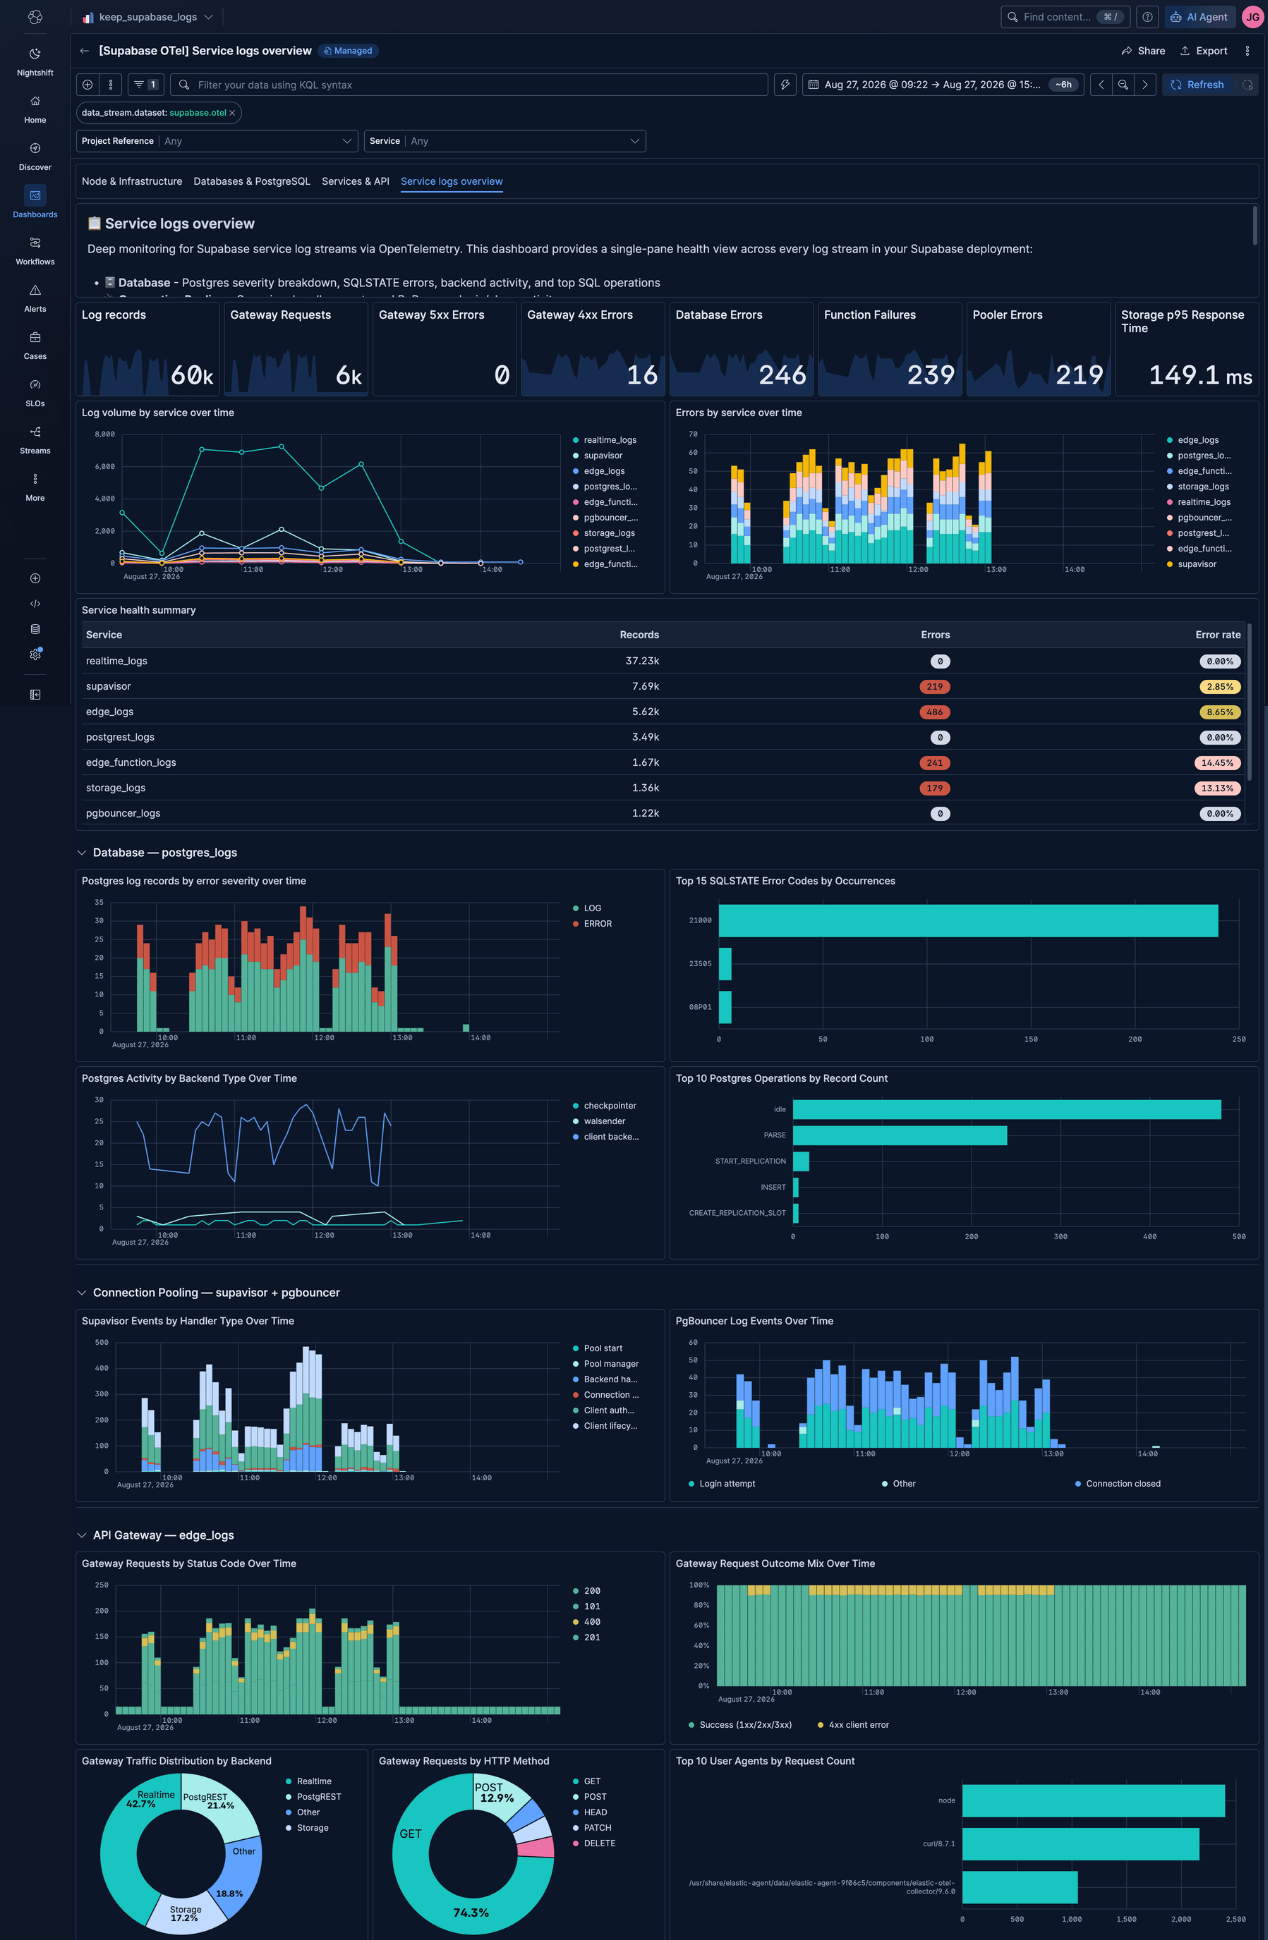Remove the data_stream.dataset supabase.otel filter

coord(232,113)
